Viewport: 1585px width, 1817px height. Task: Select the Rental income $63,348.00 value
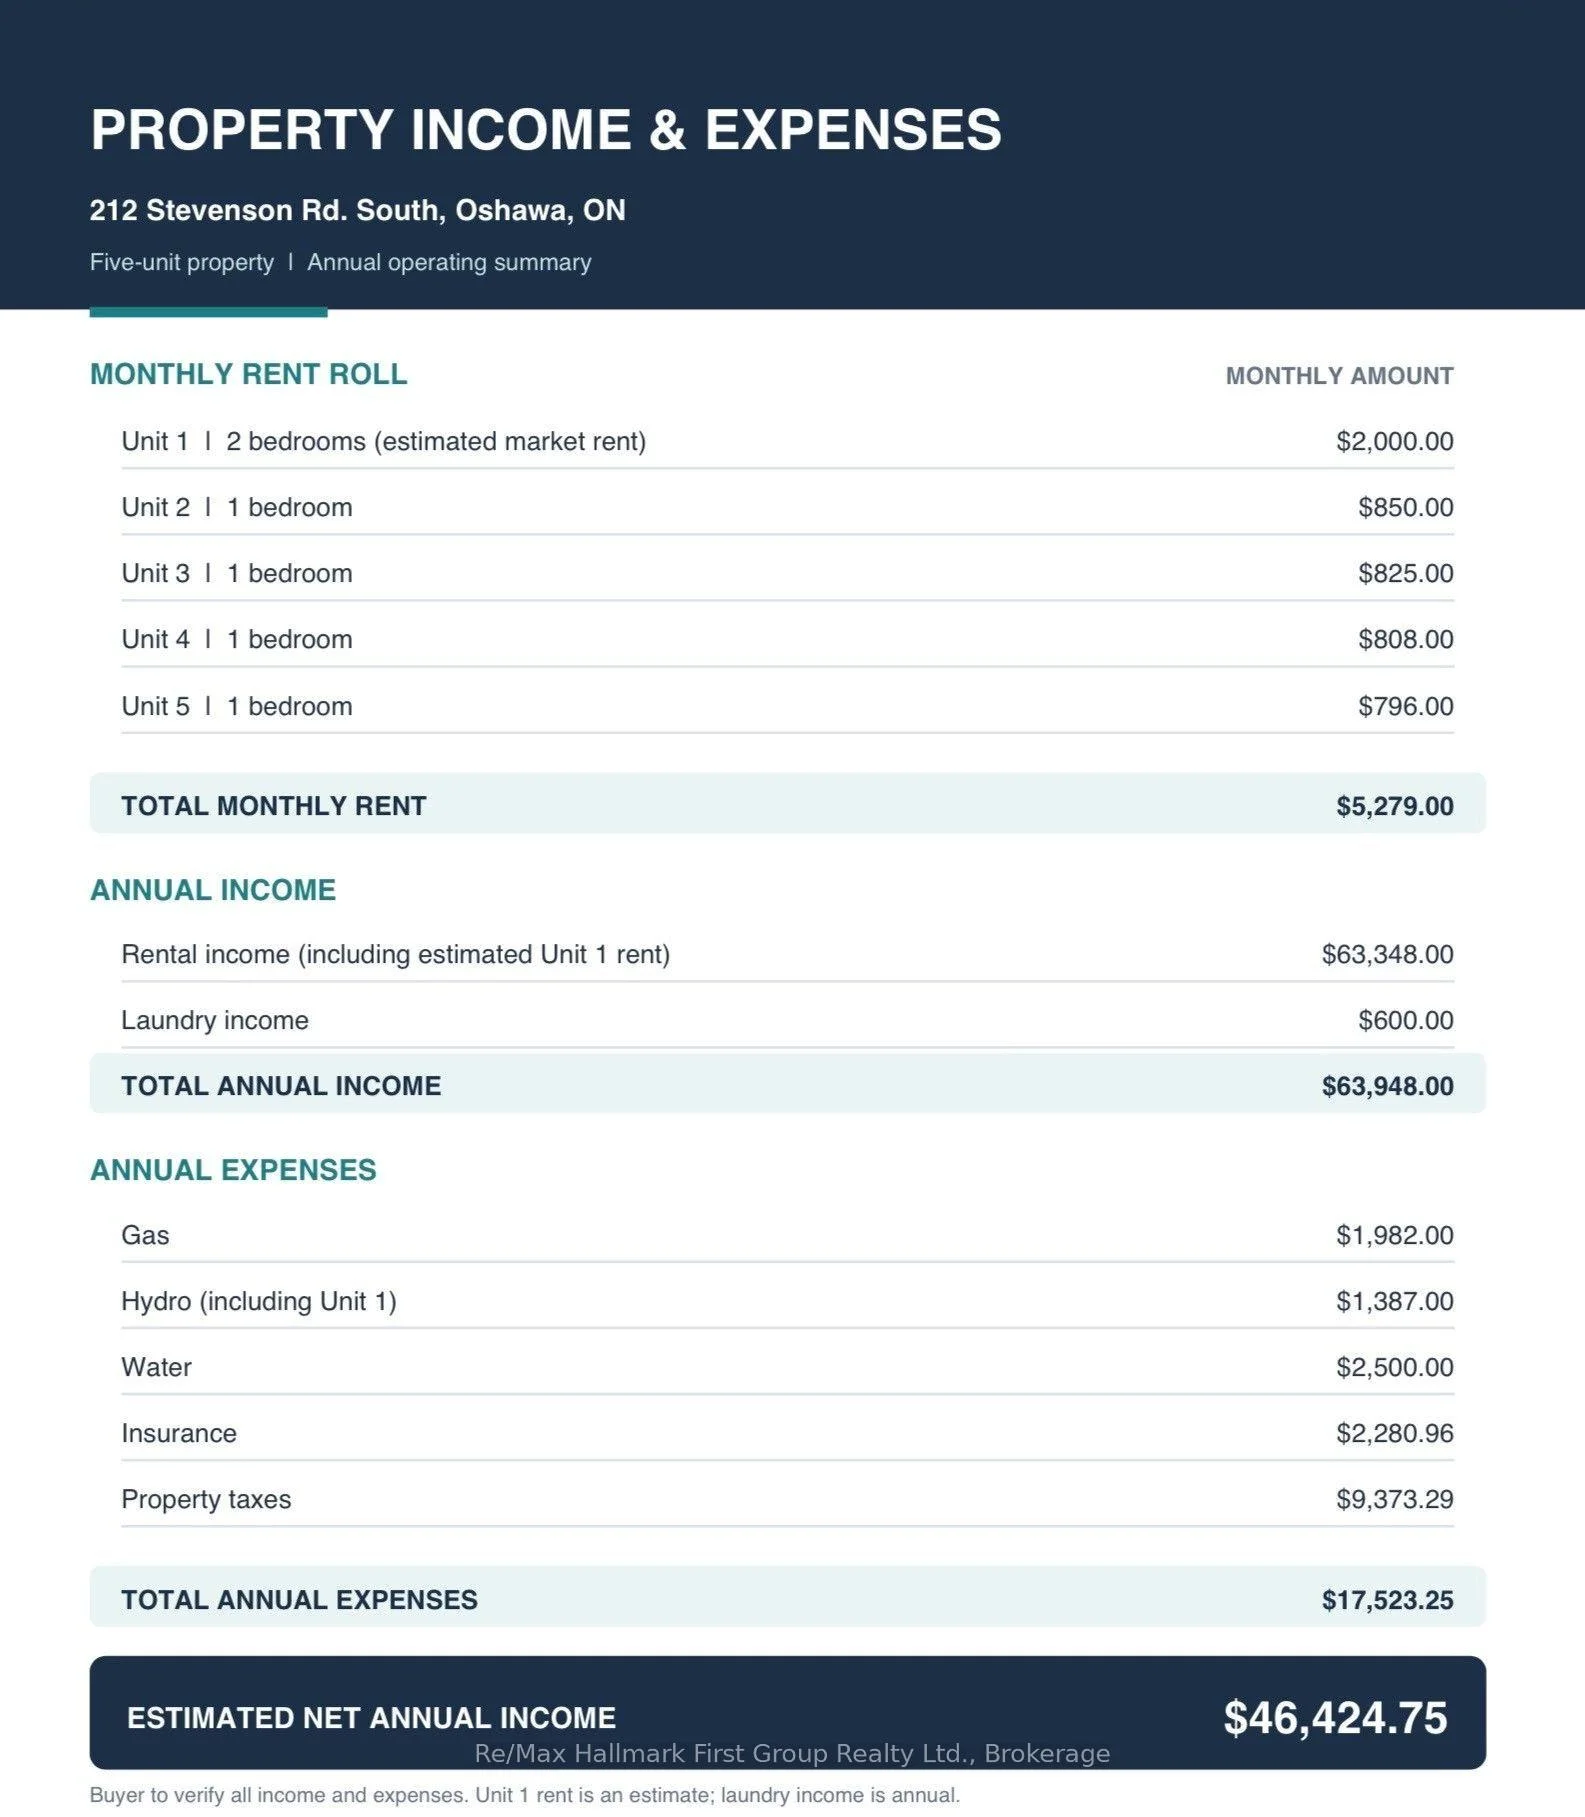click(x=1387, y=954)
